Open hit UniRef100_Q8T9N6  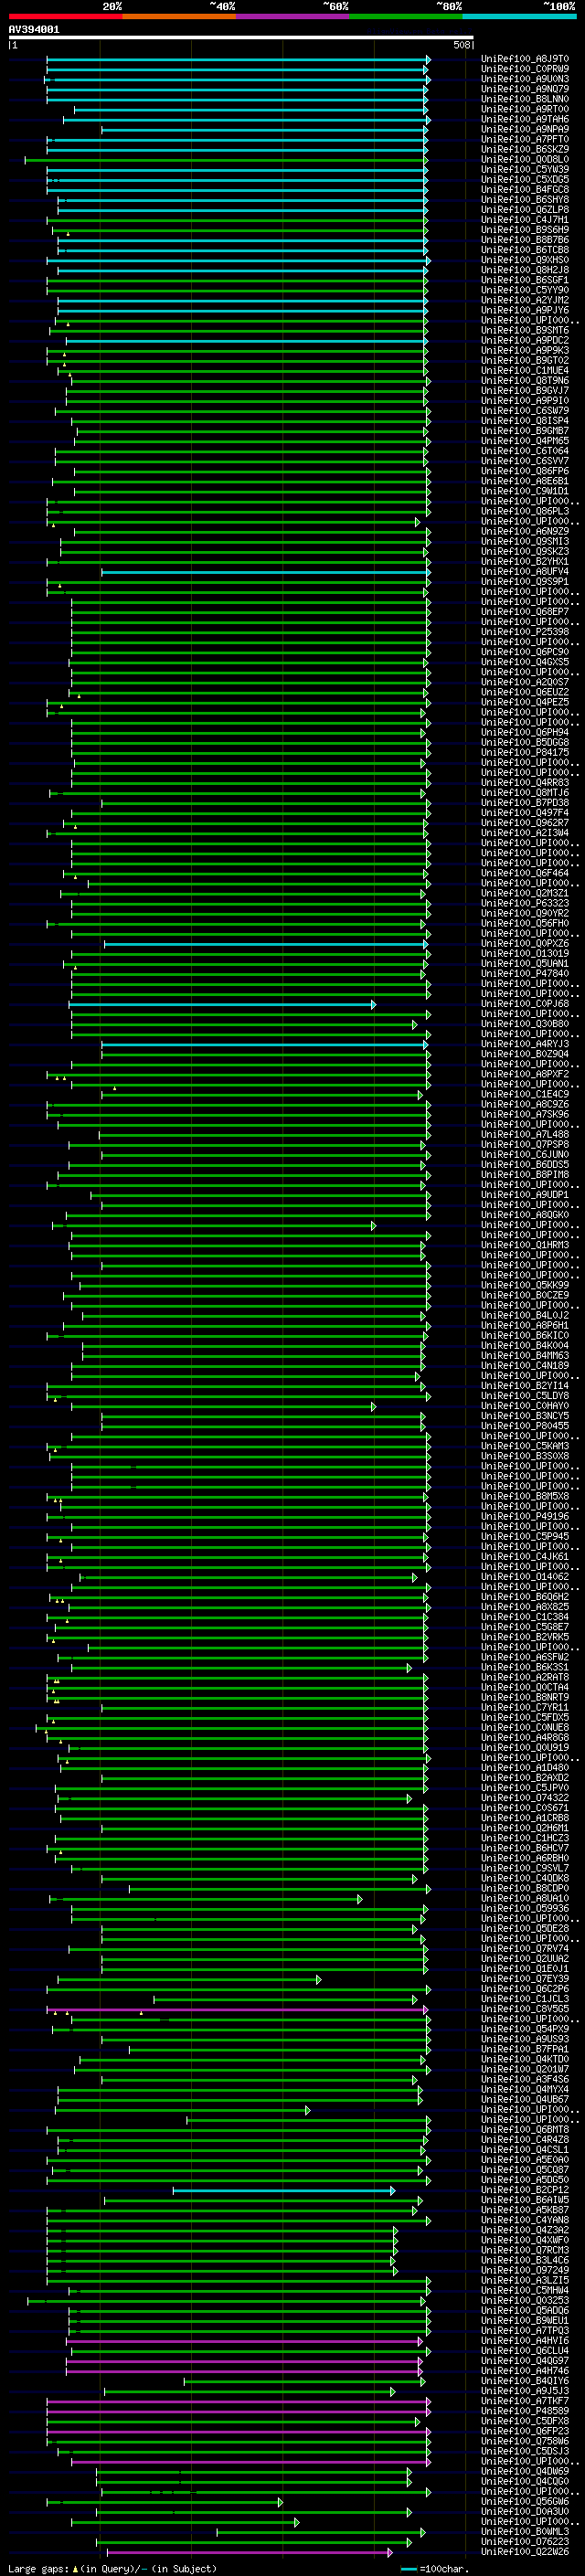point(525,380)
